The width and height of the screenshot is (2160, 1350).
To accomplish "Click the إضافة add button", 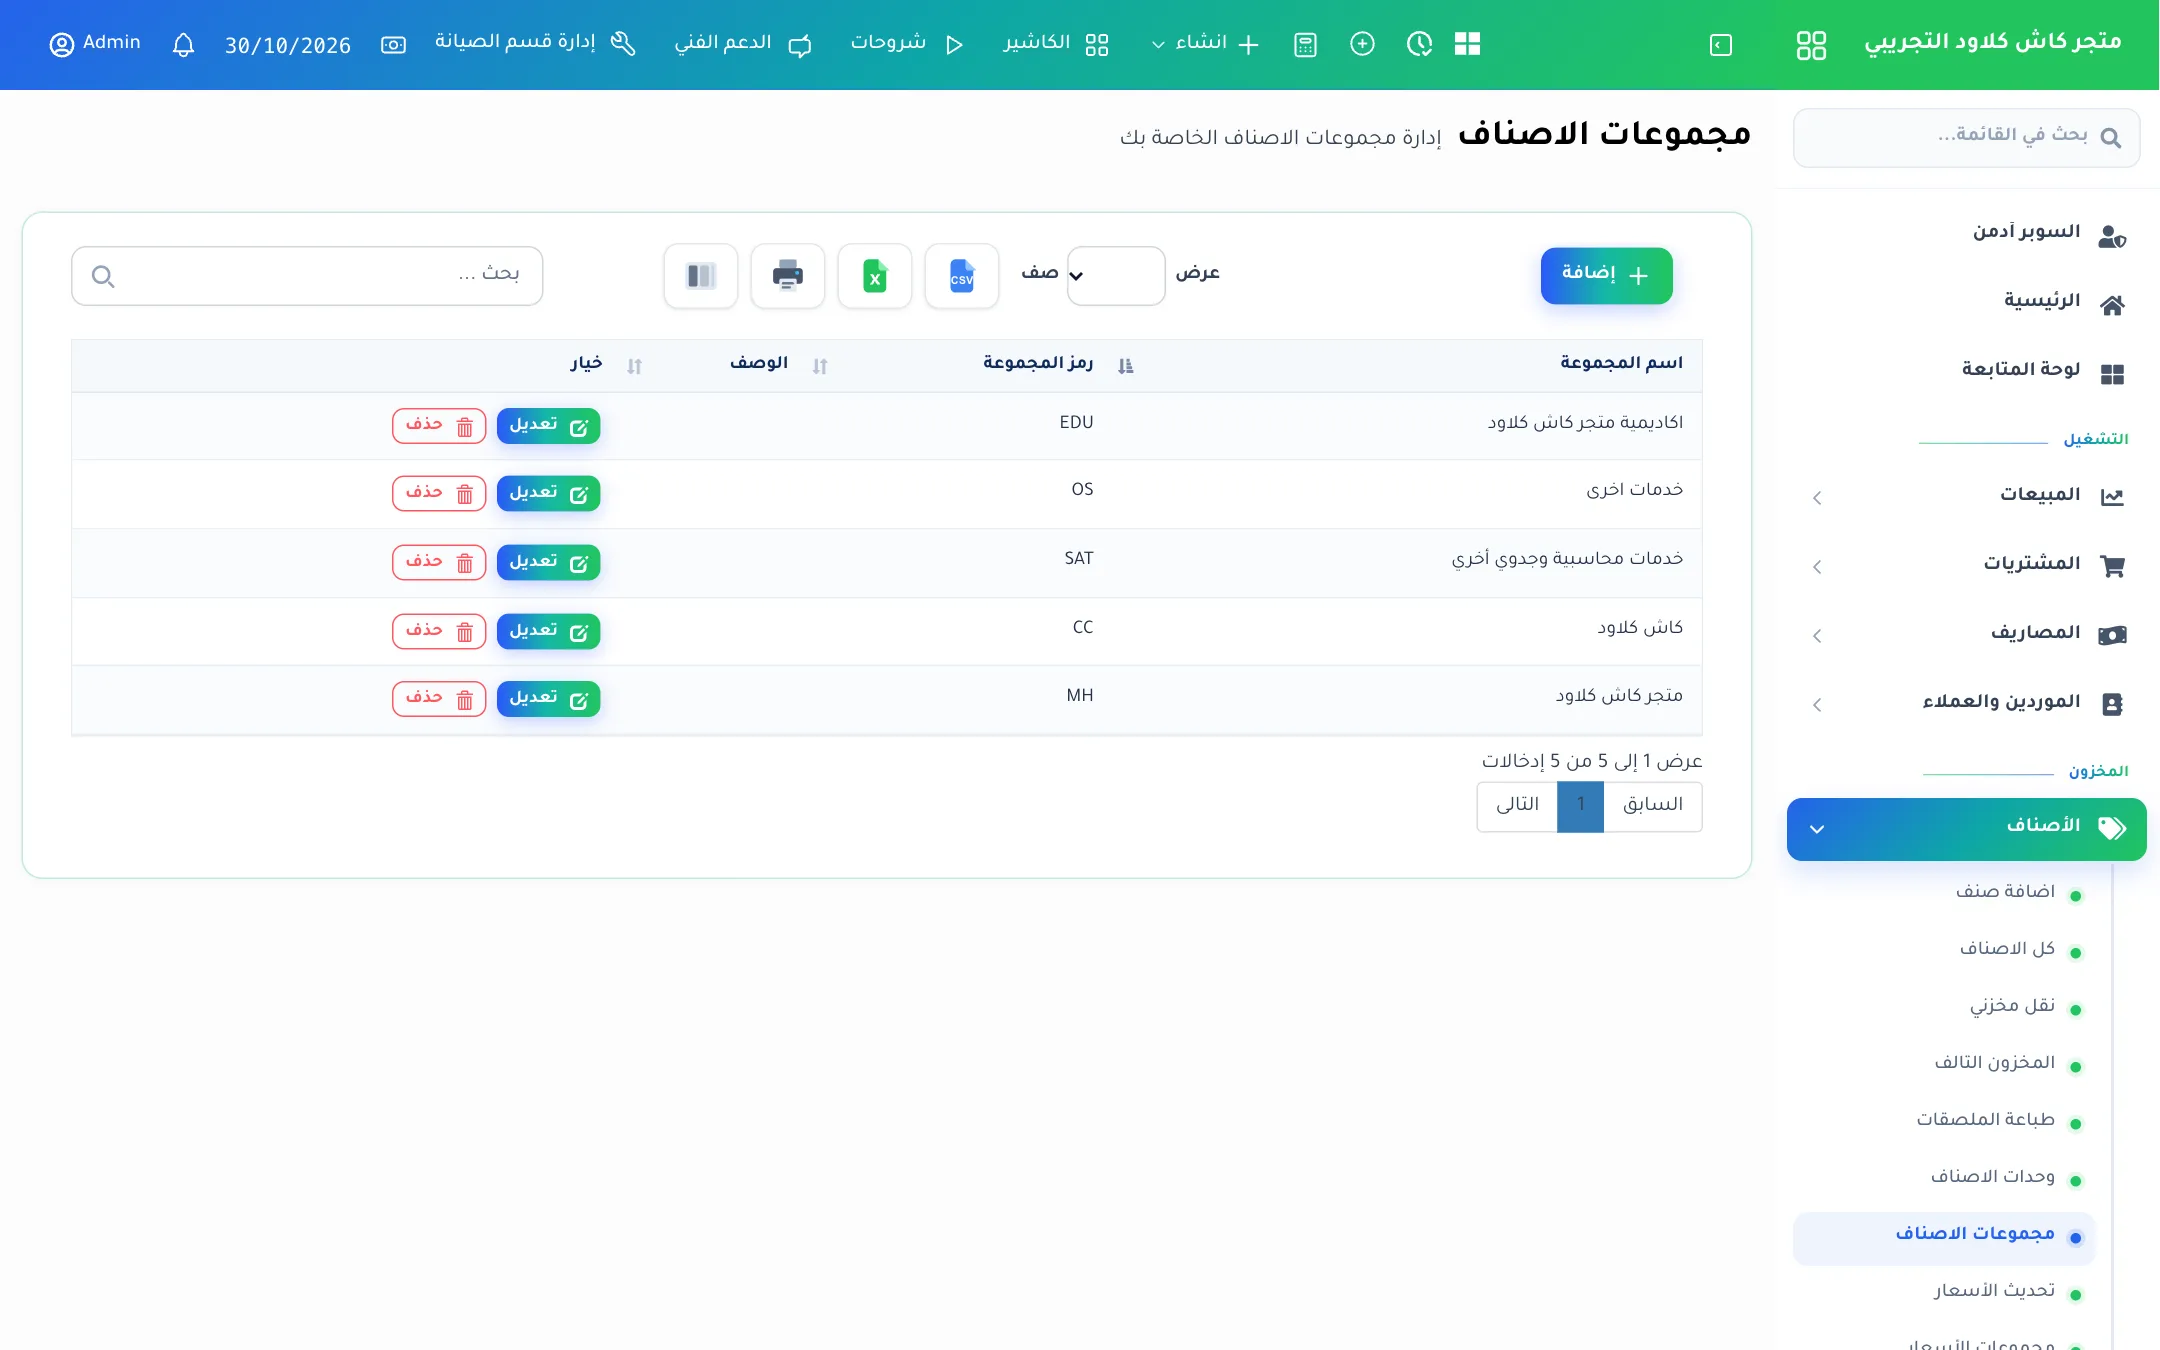I will tap(1606, 276).
